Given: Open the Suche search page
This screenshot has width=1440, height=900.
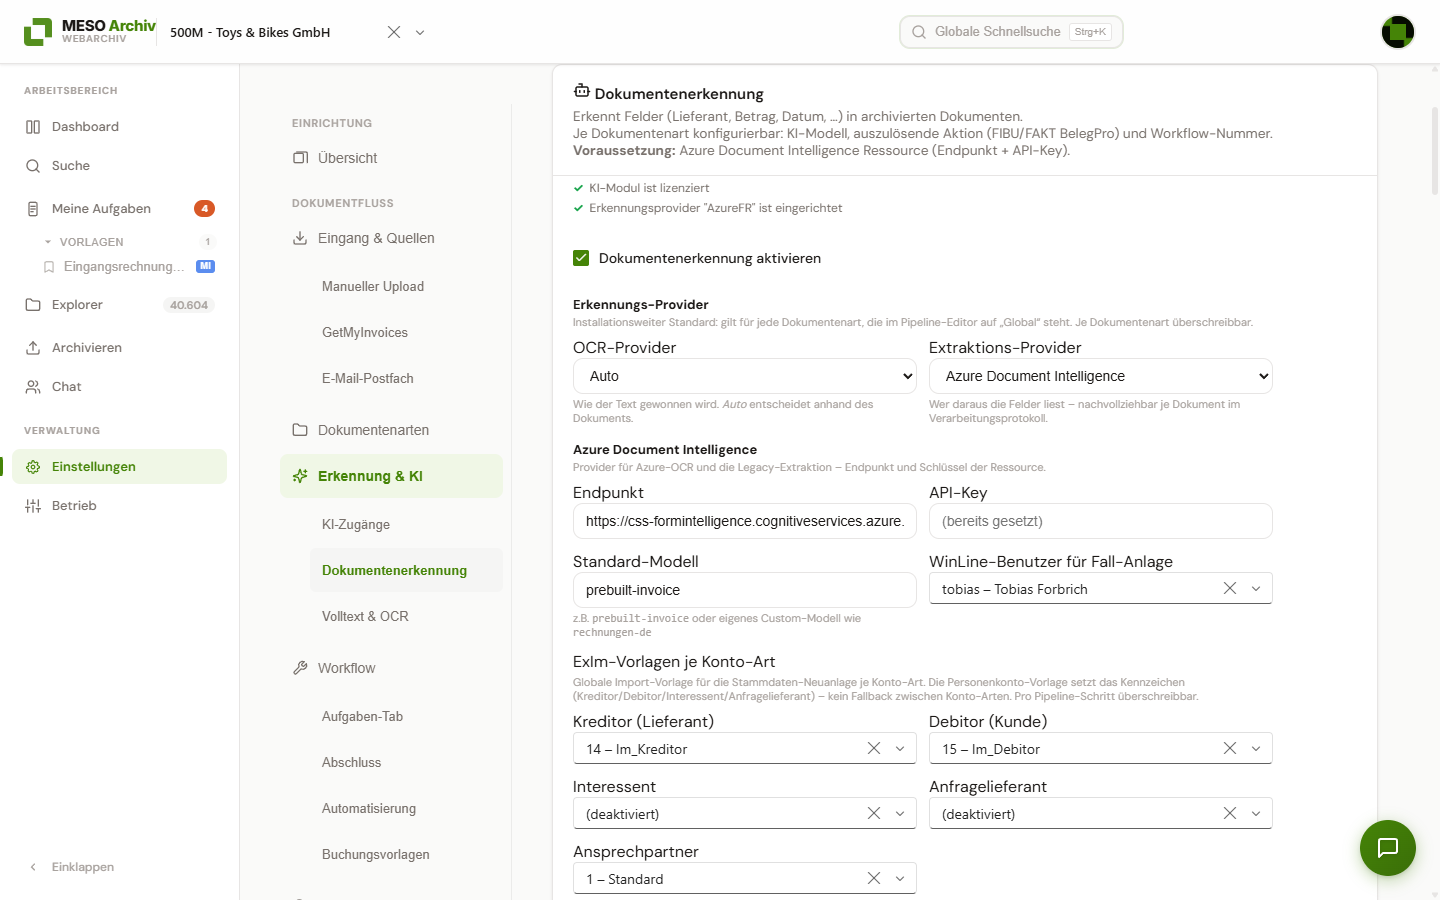Looking at the screenshot, I should 119,166.
